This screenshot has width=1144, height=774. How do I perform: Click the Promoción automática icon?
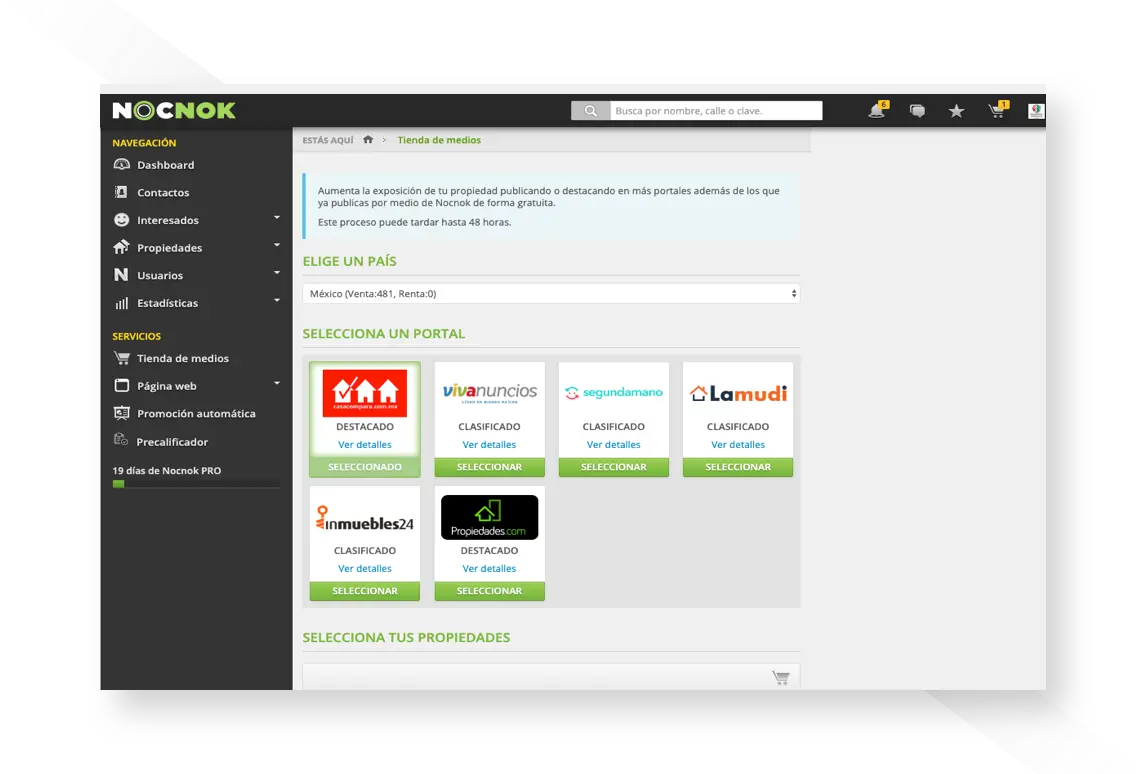122,413
